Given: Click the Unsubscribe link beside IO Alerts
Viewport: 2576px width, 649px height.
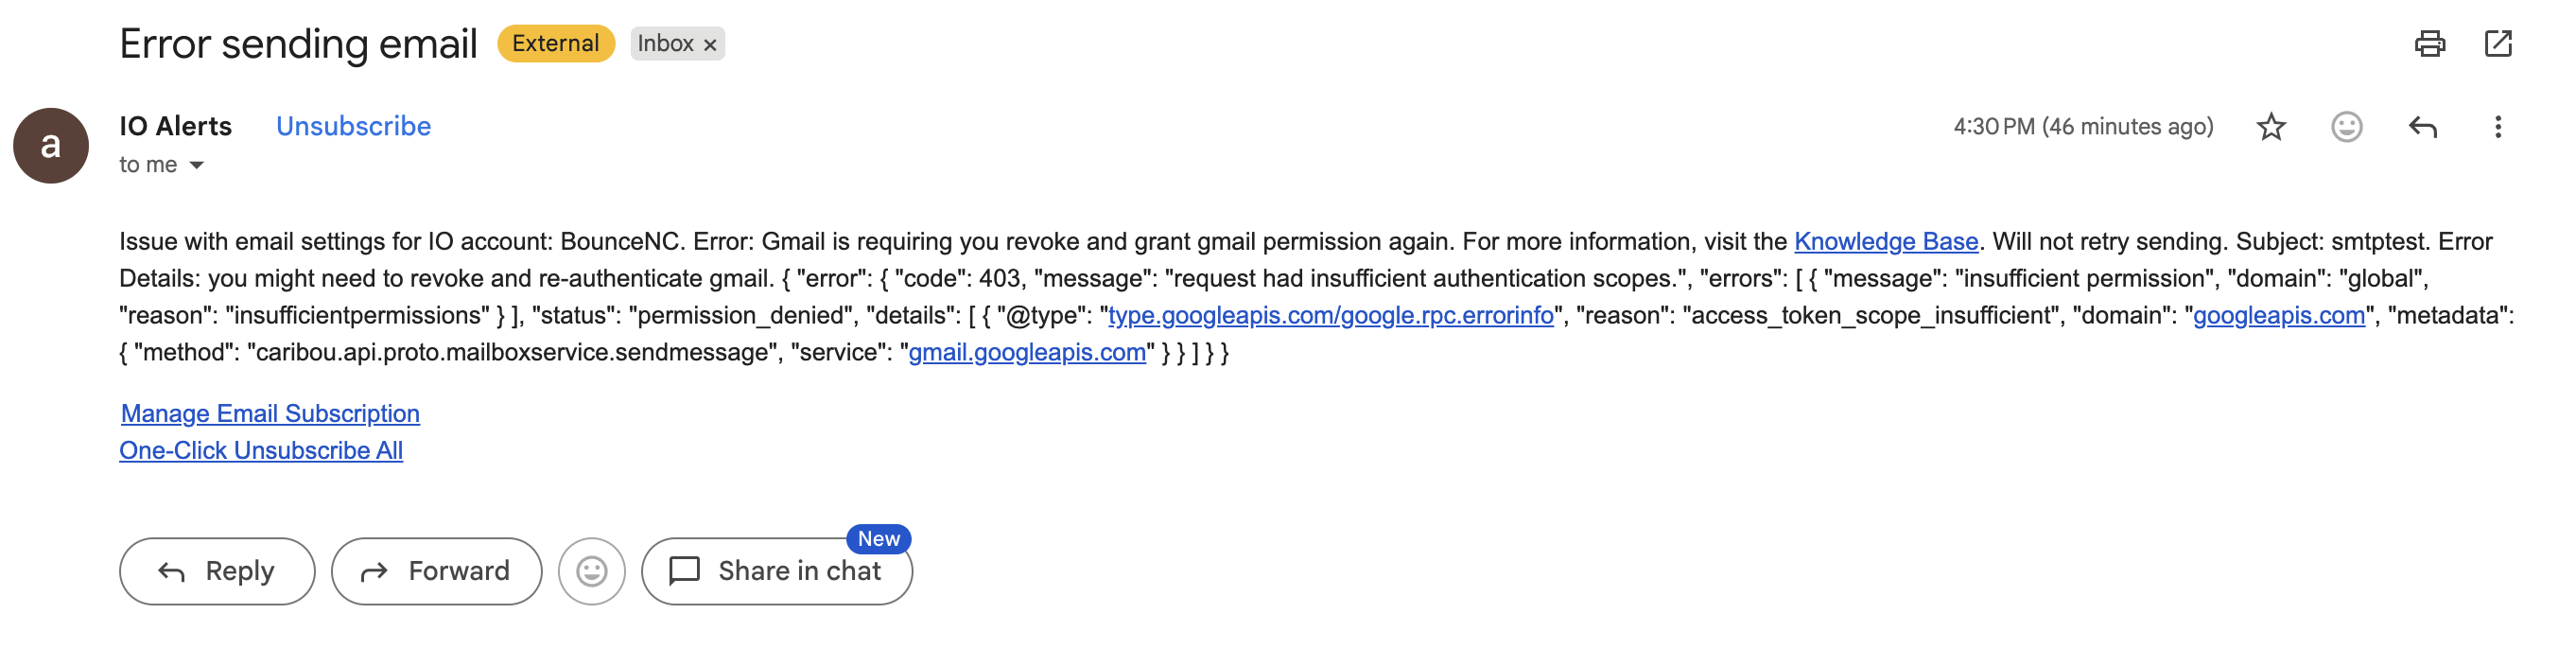Looking at the screenshot, I should tap(353, 126).
